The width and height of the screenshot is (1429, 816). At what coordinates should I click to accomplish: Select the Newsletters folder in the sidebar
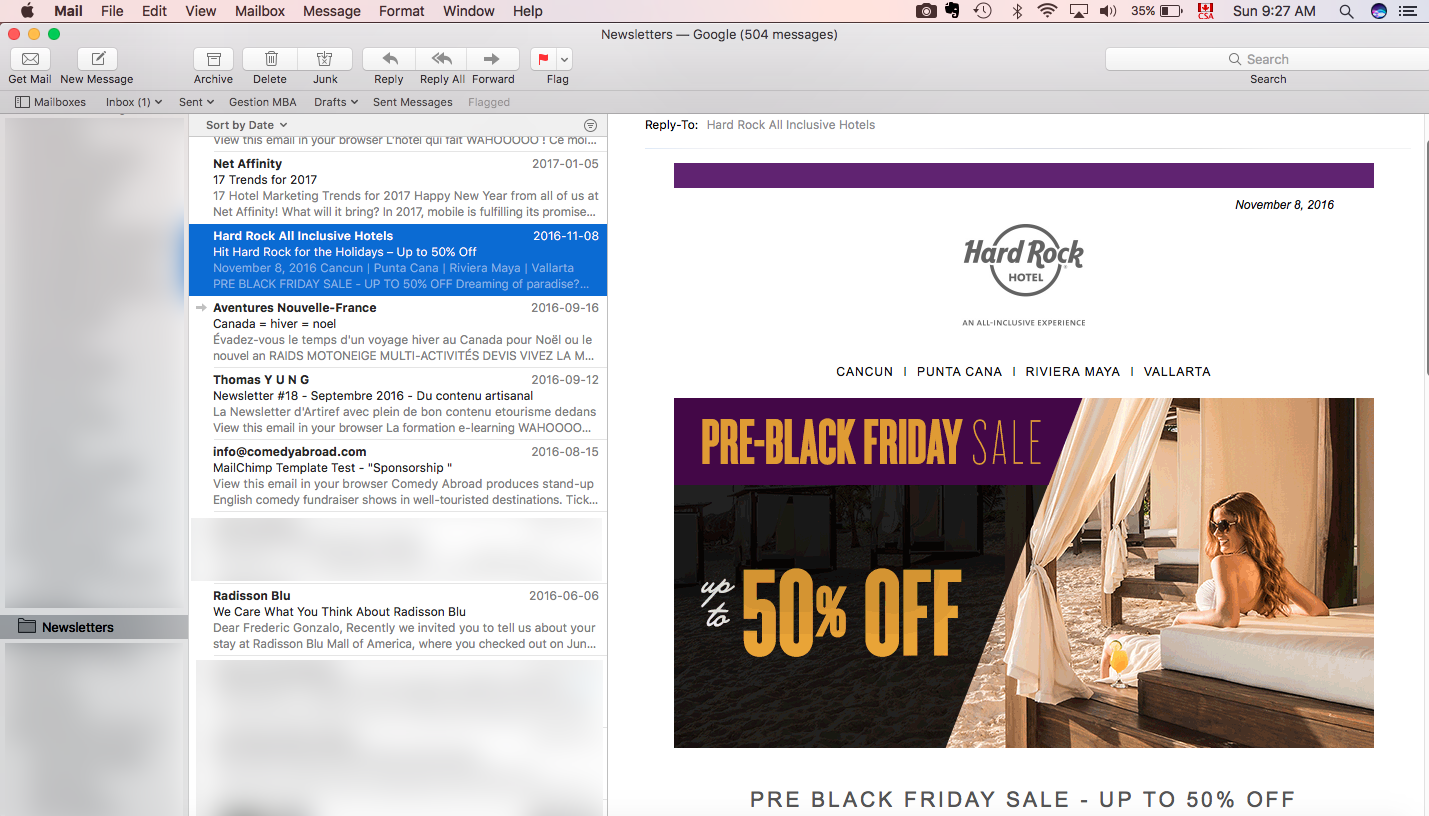(94, 627)
